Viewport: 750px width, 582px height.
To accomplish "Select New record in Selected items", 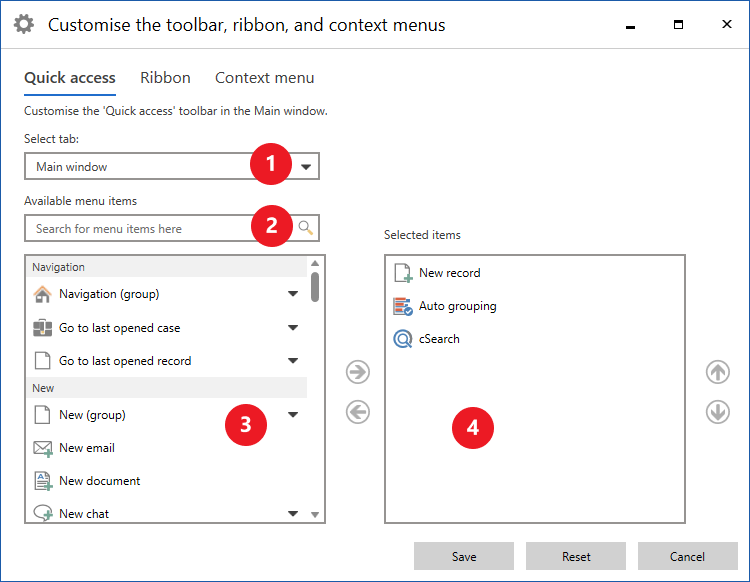I will (x=535, y=273).
